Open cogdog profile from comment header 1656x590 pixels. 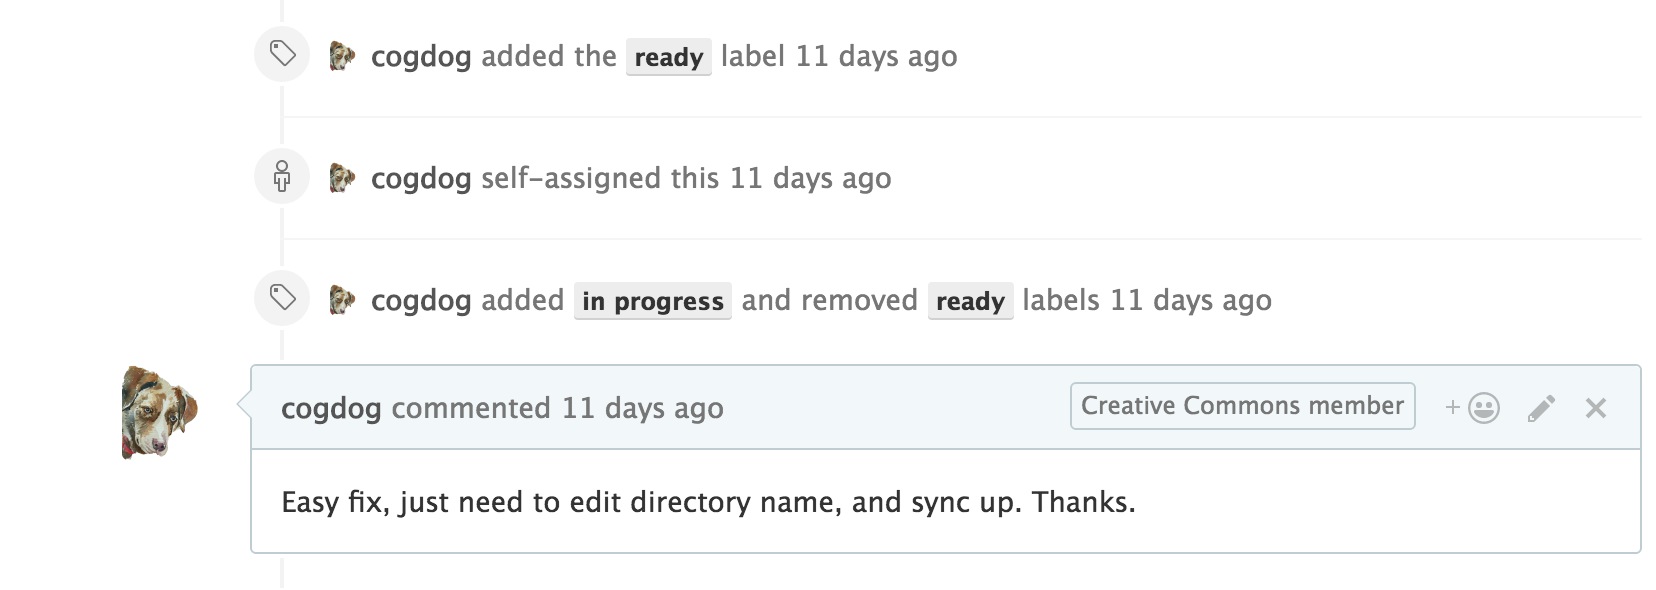click(331, 408)
